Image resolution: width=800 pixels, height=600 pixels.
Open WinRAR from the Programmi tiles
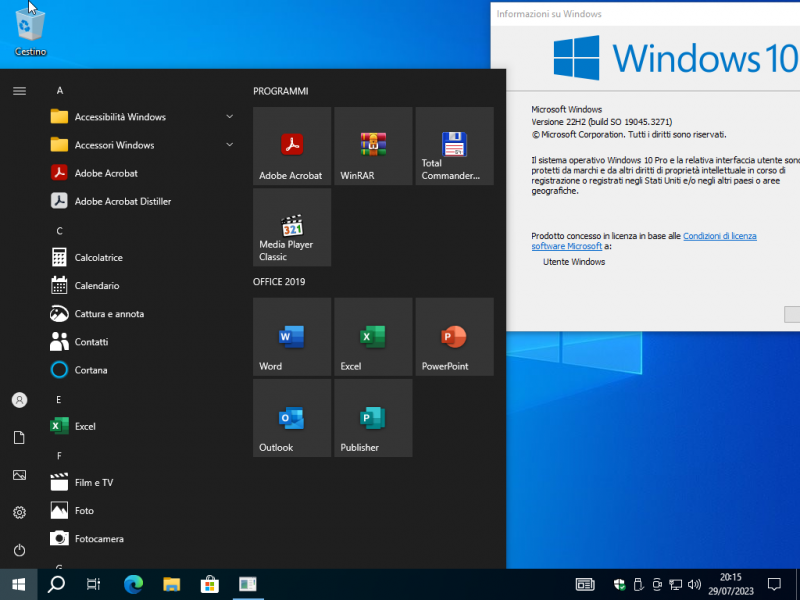(372, 145)
